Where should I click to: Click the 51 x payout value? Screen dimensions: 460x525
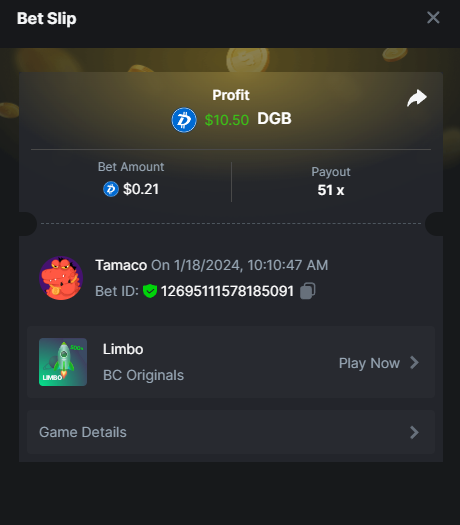[x=331, y=190]
